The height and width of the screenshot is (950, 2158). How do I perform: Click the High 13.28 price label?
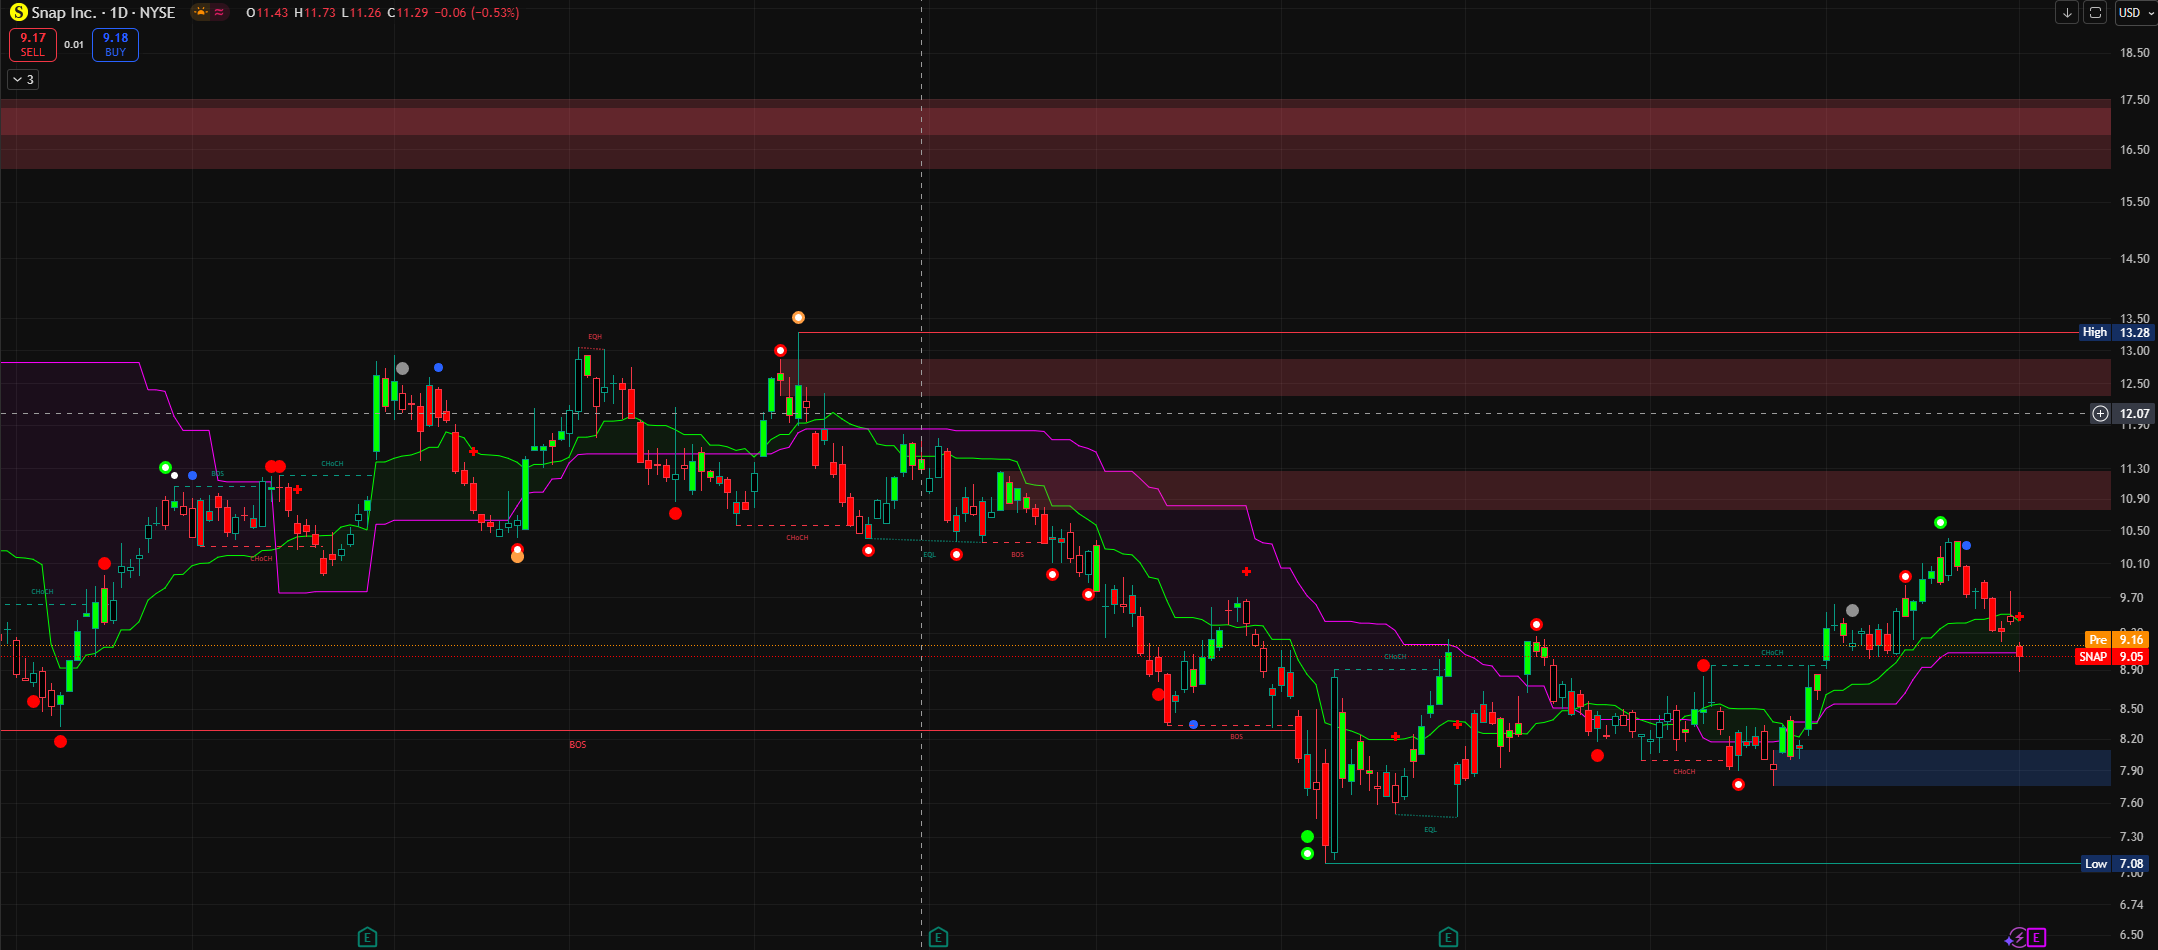[x=2114, y=332]
